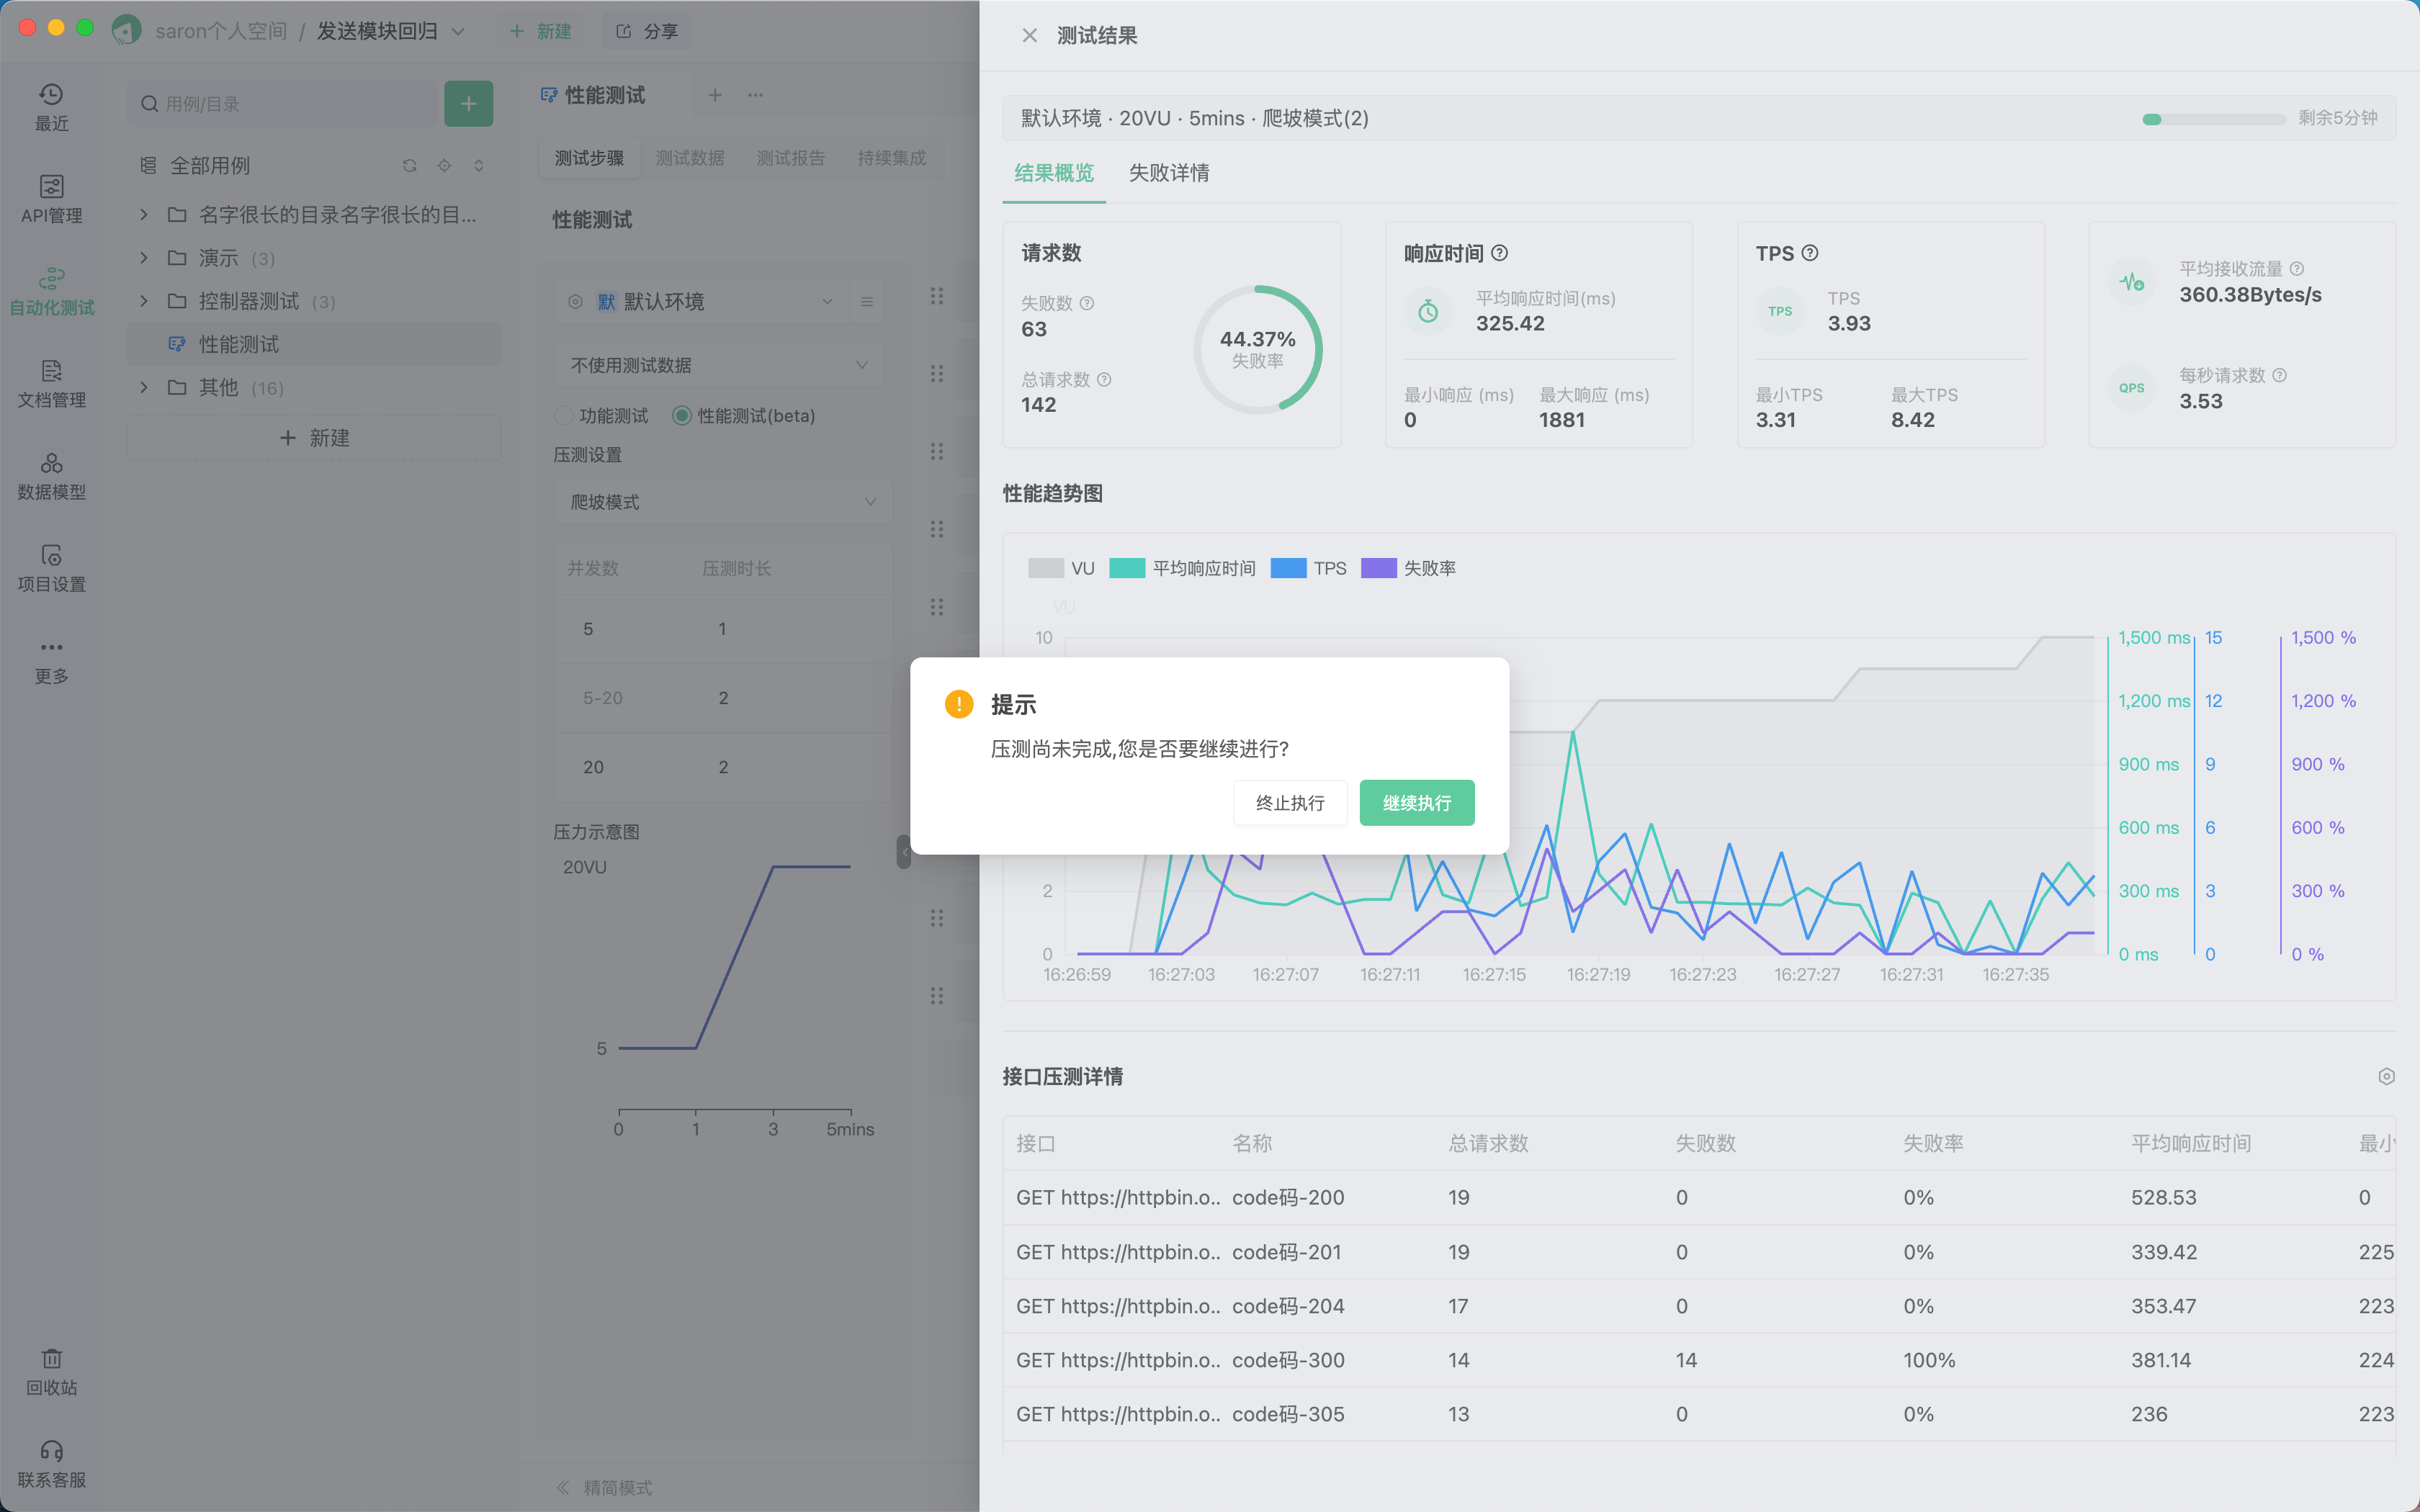
Task: Click 全部用例 tree root
Action: coord(210,165)
